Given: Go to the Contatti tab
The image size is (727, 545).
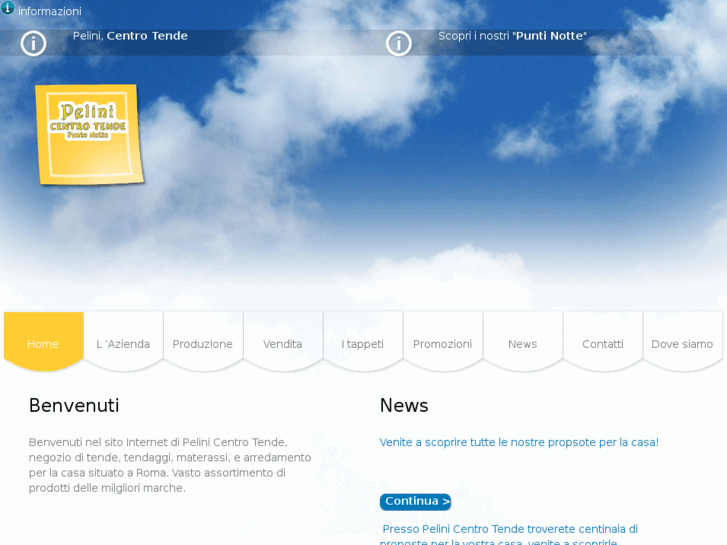Looking at the screenshot, I should tap(603, 342).
